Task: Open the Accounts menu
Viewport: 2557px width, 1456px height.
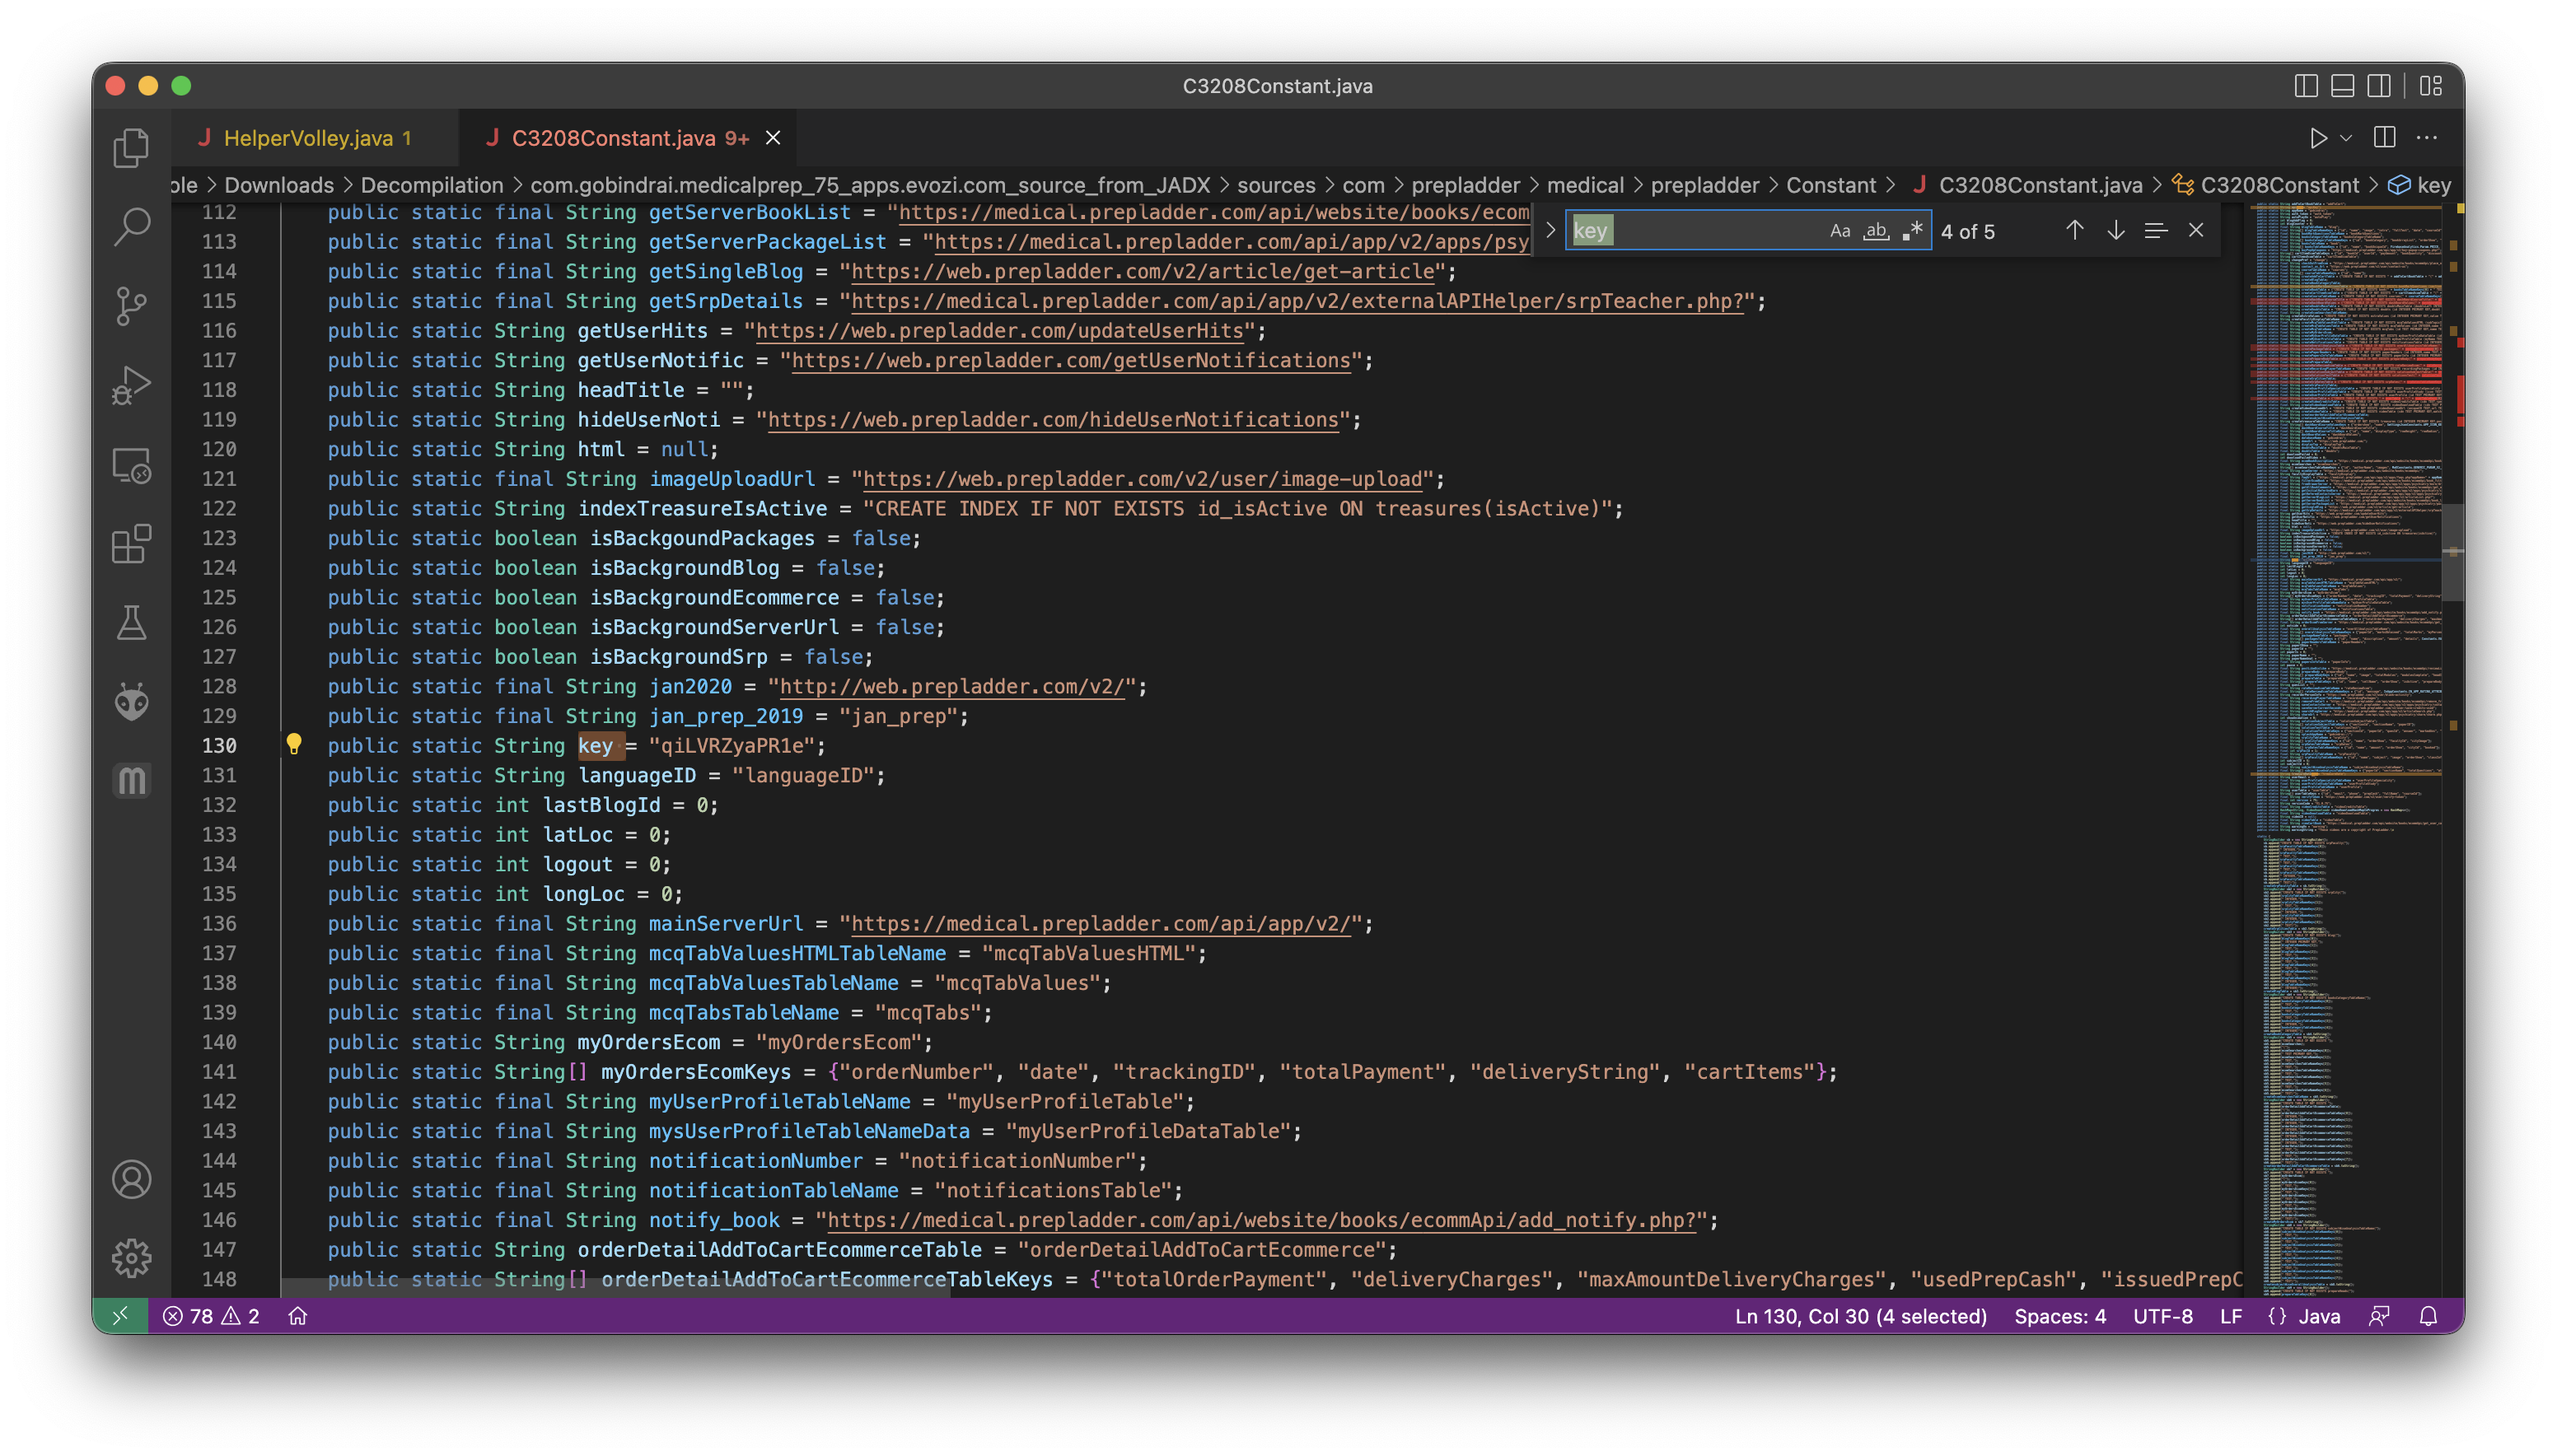Action: 131,1179
